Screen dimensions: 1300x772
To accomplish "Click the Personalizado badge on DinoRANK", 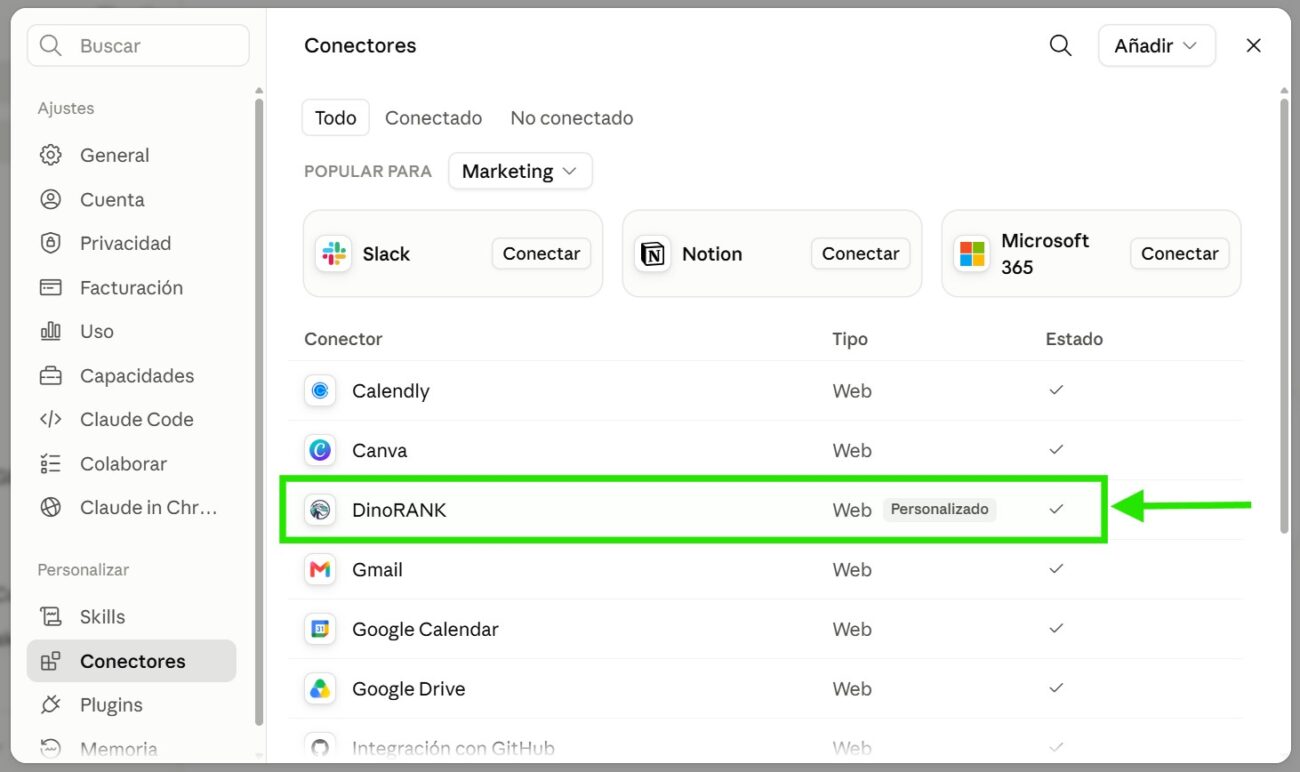I will click(939, 509).
